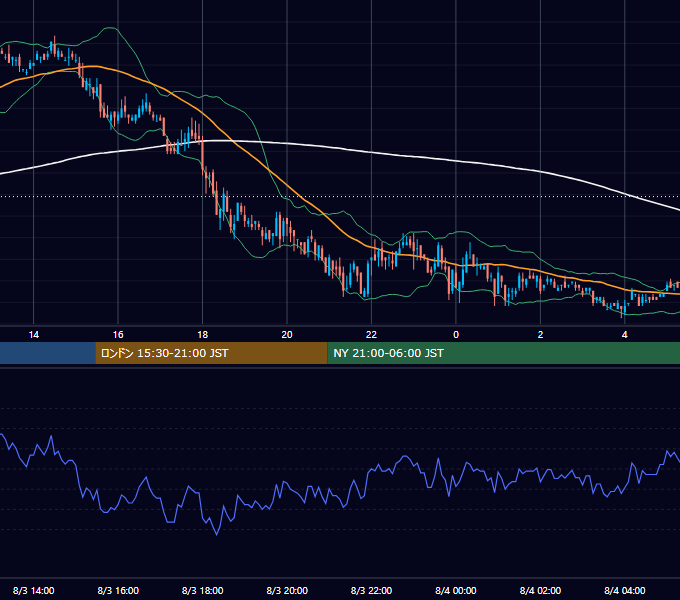Click the 8/3 16:00 time label
The width and height of the screenshot is (680, 600).
click(118, 590)
